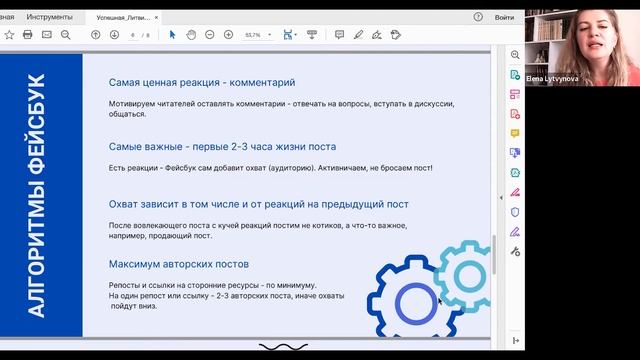This screenshot has width=640, height=360.
Task: Activate the hand pan tool
Action: tap(191, 35)
